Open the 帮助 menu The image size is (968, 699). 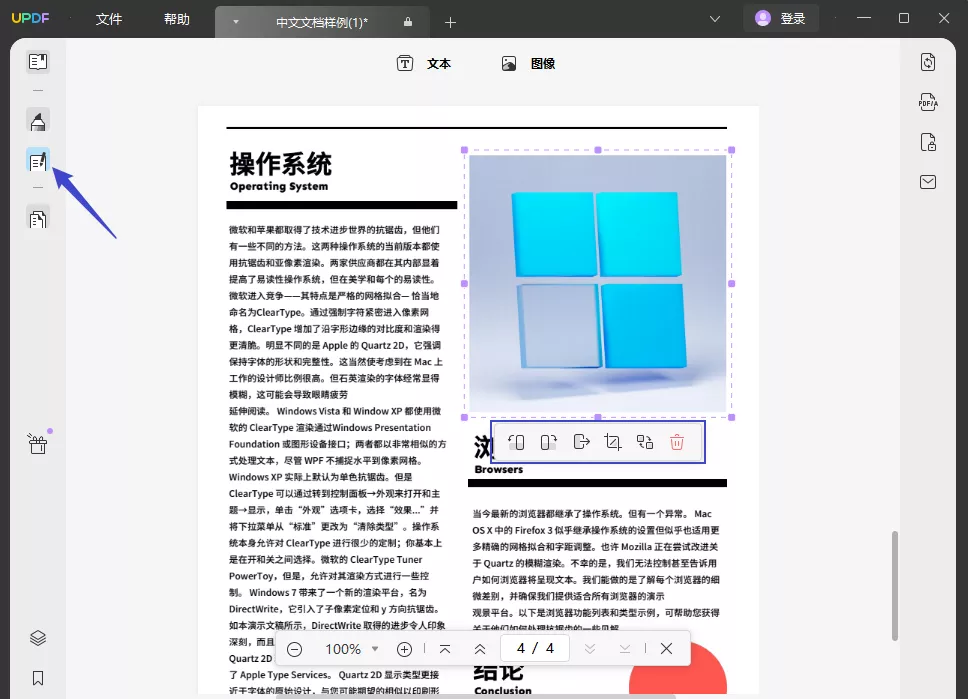(177, 19)
